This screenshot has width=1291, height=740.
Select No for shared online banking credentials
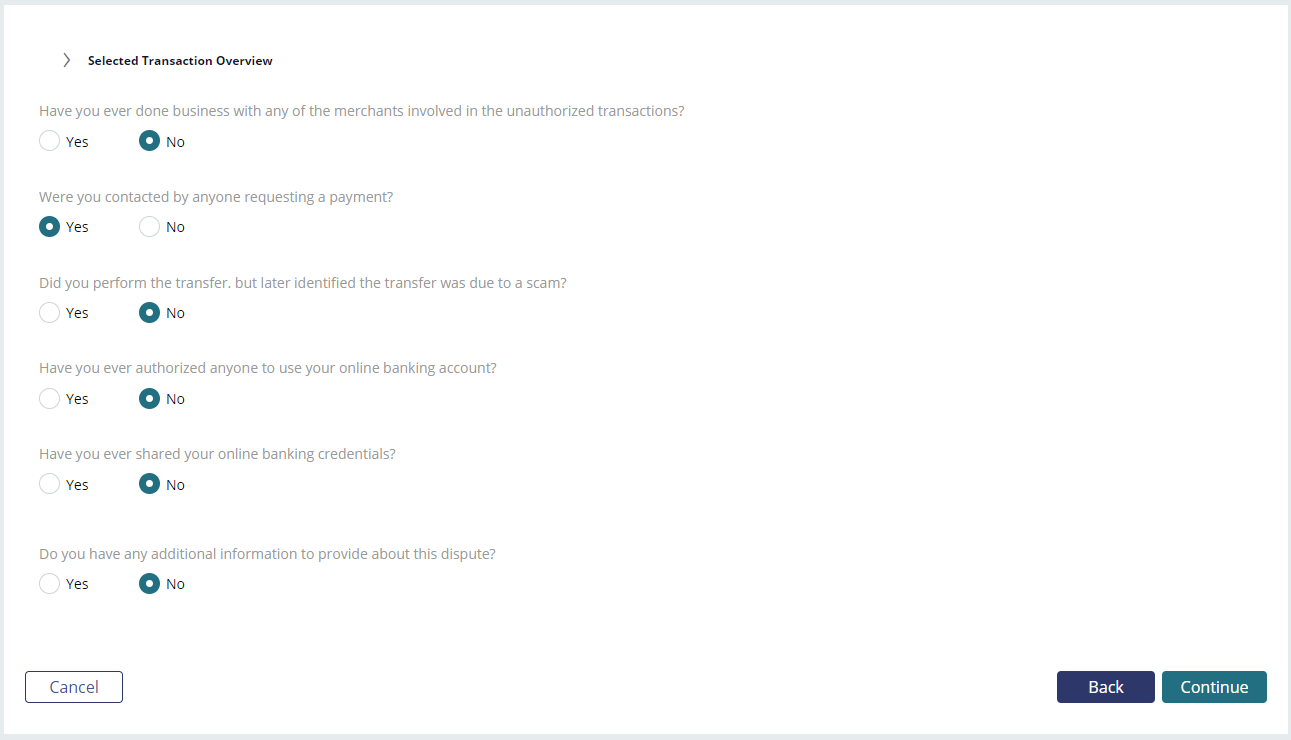pos(149,484)
